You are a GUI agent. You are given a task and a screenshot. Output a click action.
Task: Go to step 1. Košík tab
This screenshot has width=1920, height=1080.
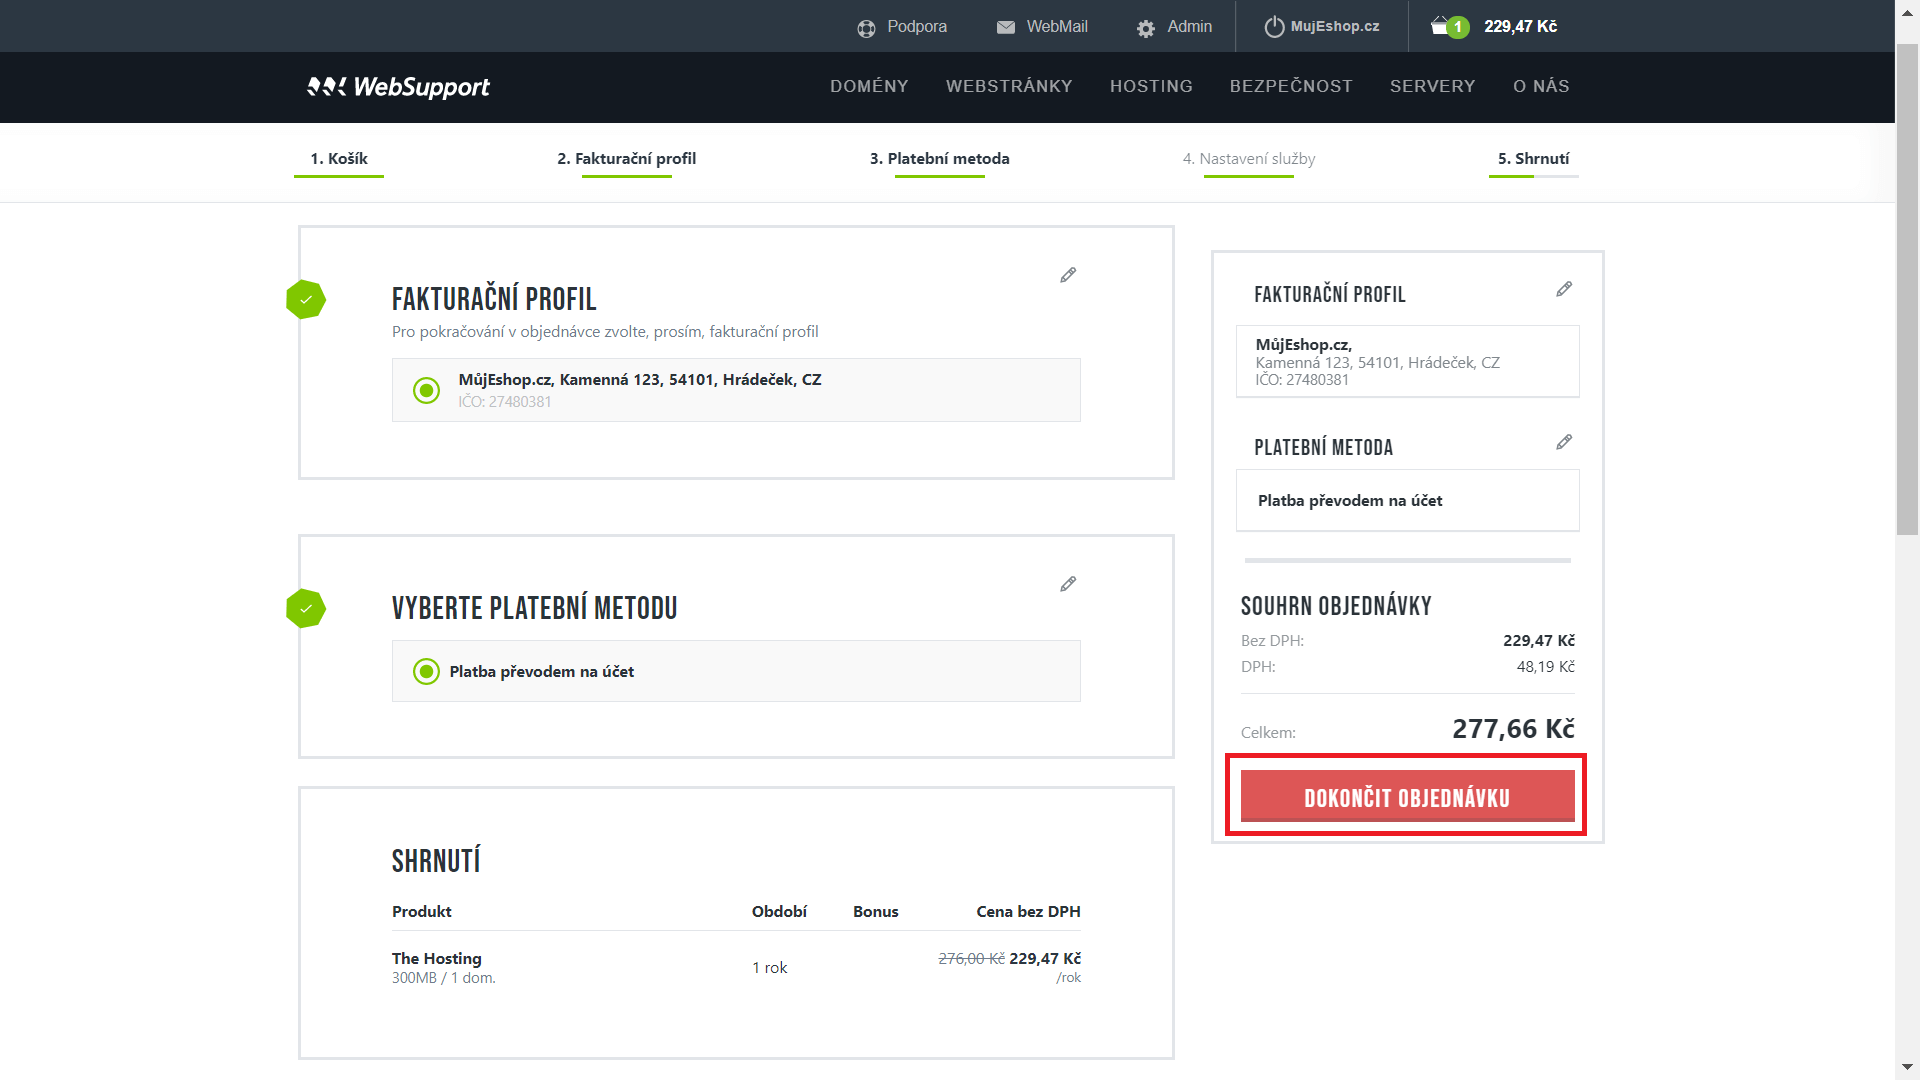coord(339,158)
